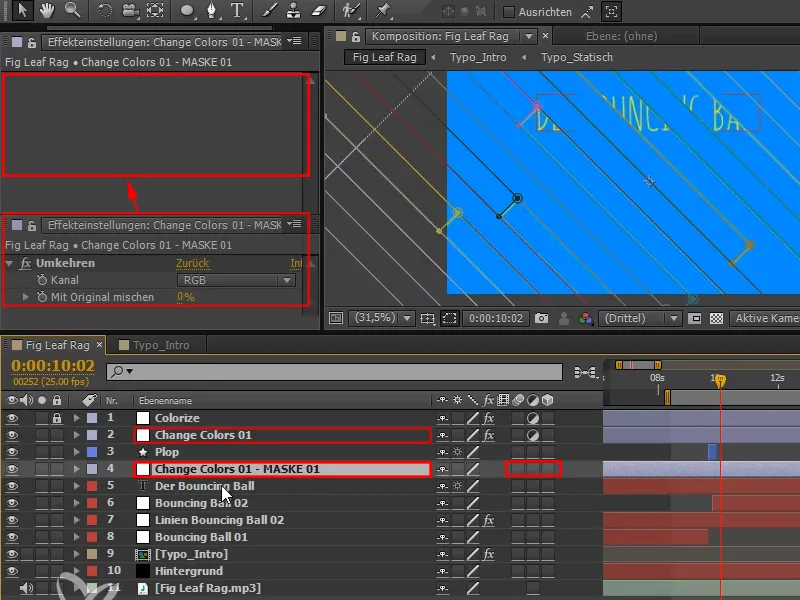
Task: Click the red label color of Hintergrund layer
Action: 92,571
